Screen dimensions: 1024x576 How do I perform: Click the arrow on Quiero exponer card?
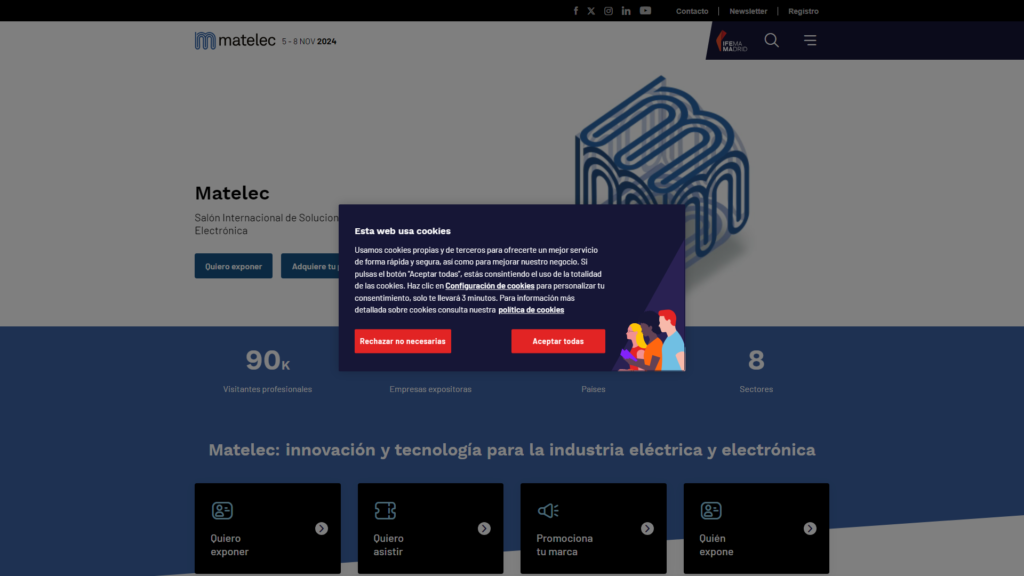click(x=321, y=528)
